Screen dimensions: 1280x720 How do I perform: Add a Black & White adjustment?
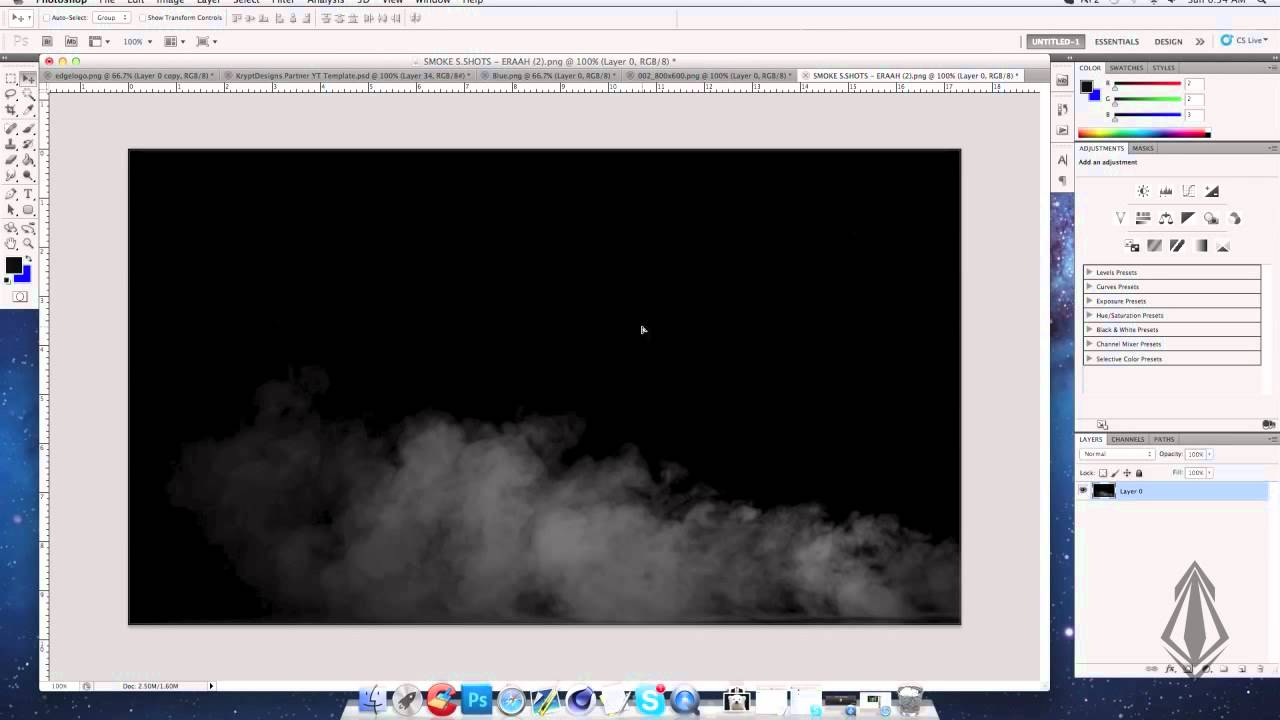(1188, 218)
